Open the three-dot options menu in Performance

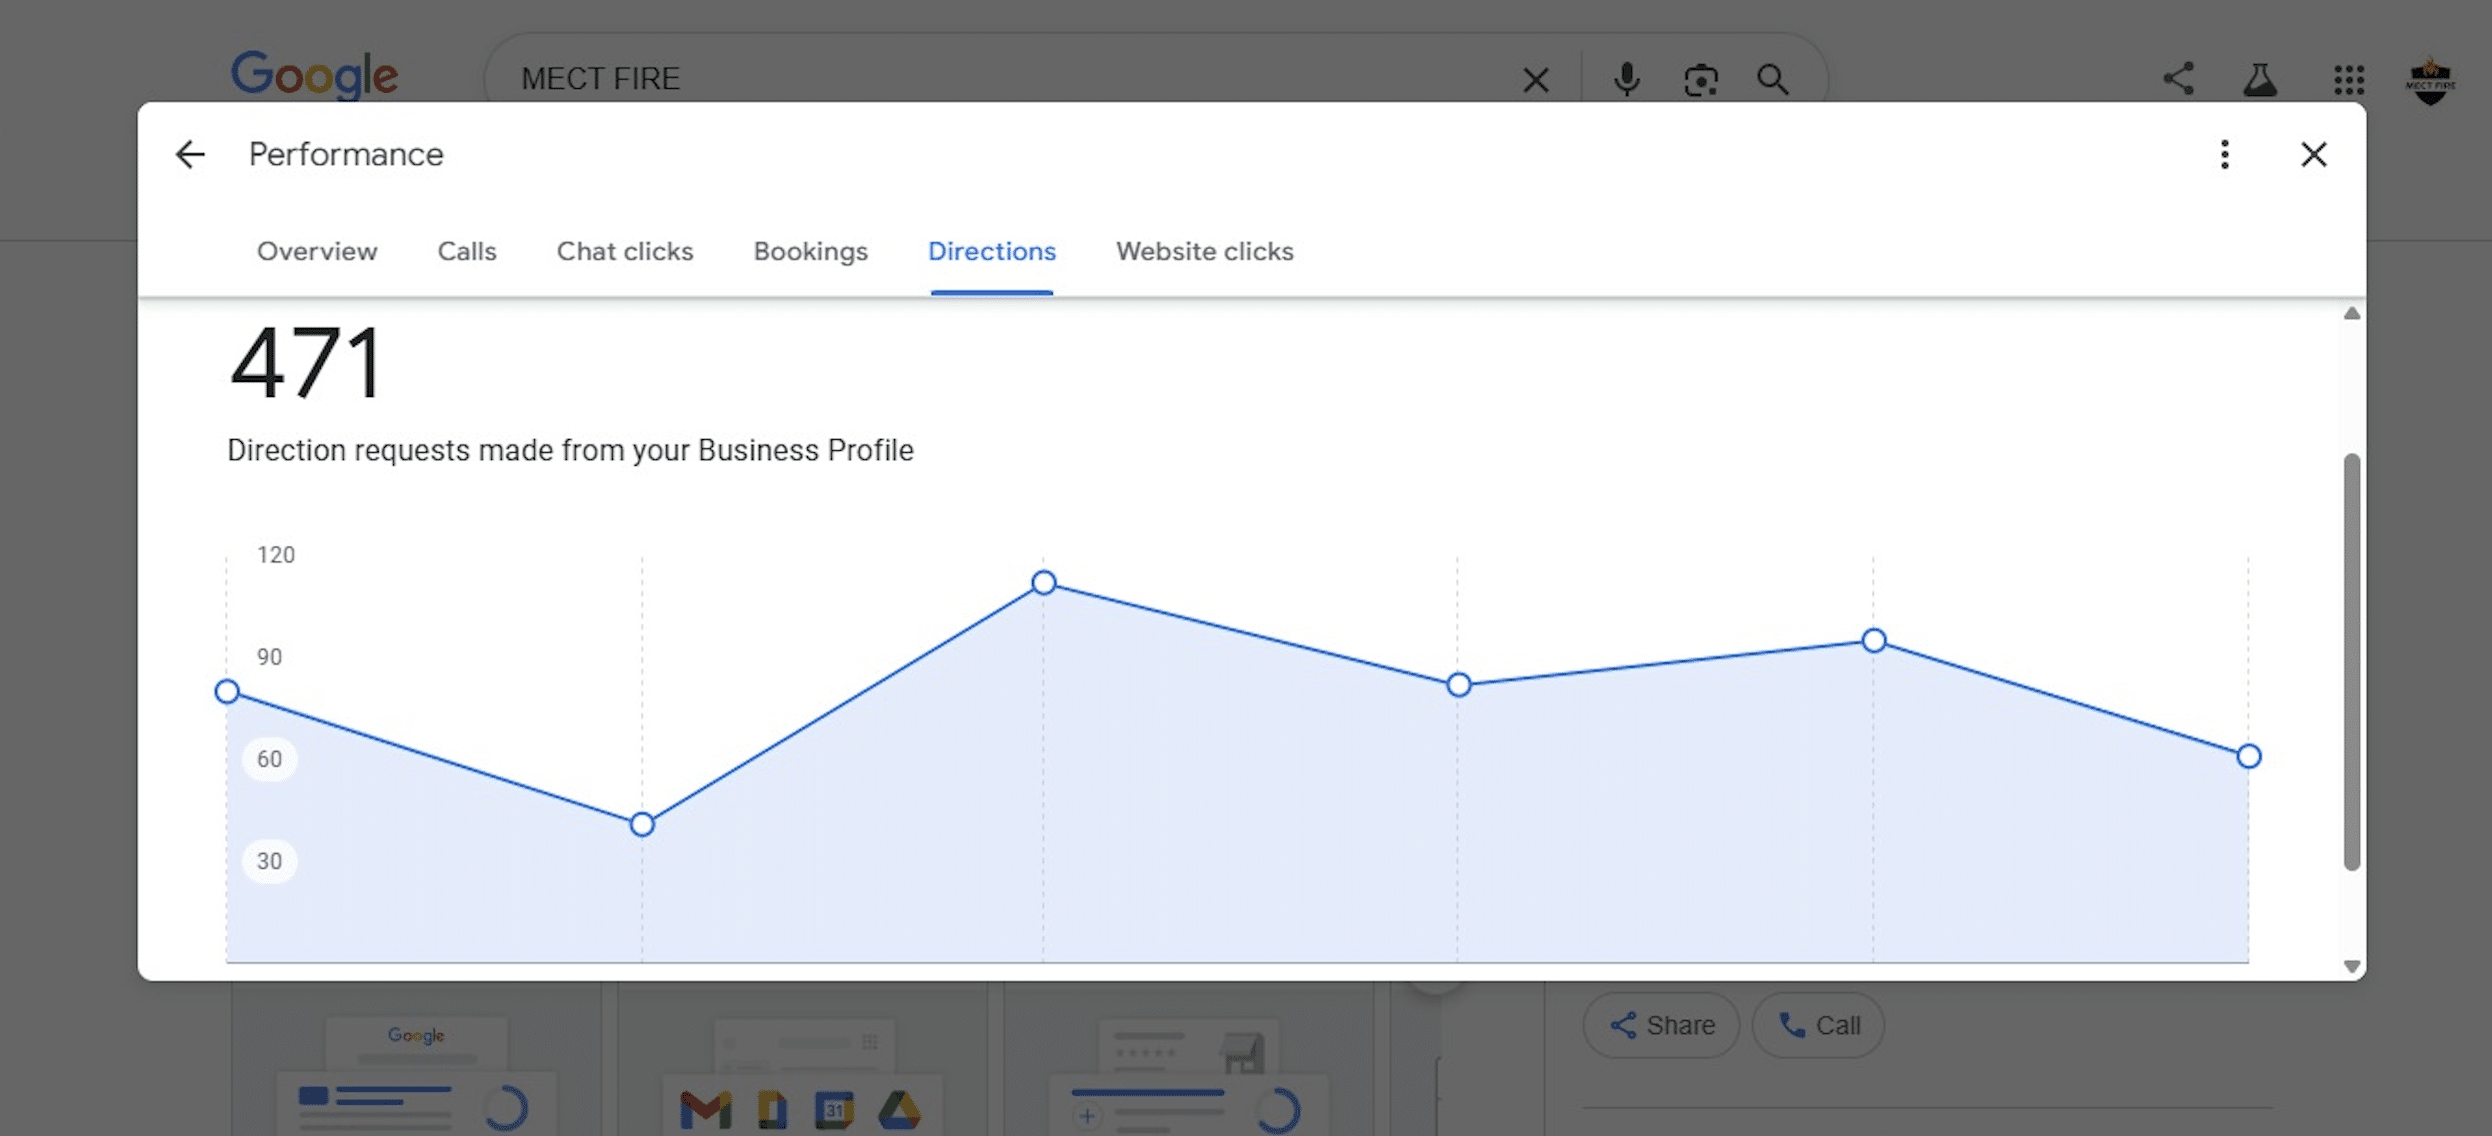click(x=2224, y=154)
